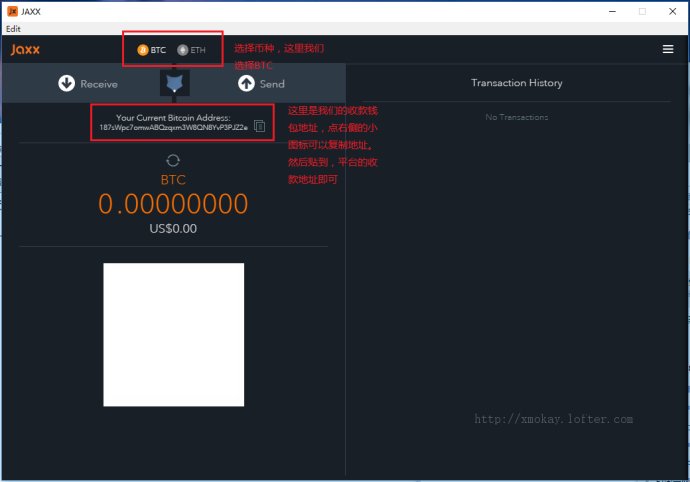Click the US$0.00 fiat value
Screen dimensions: 690x482
[173, 228]
